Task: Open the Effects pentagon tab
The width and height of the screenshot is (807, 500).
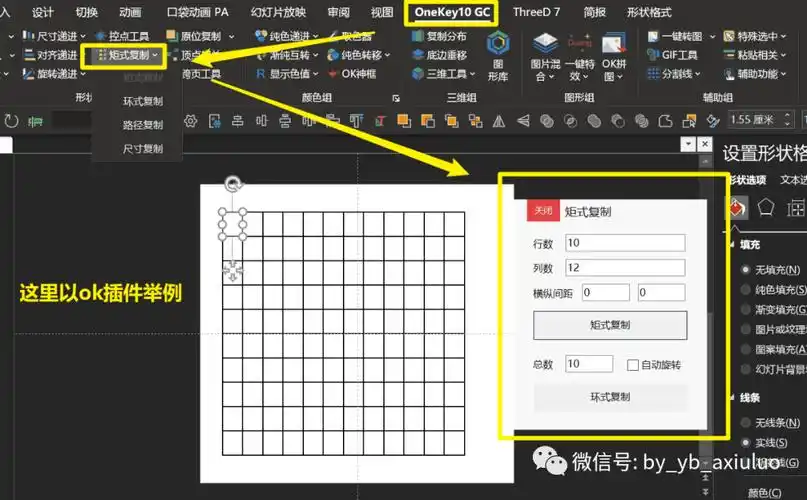Action: coord(766,208)
